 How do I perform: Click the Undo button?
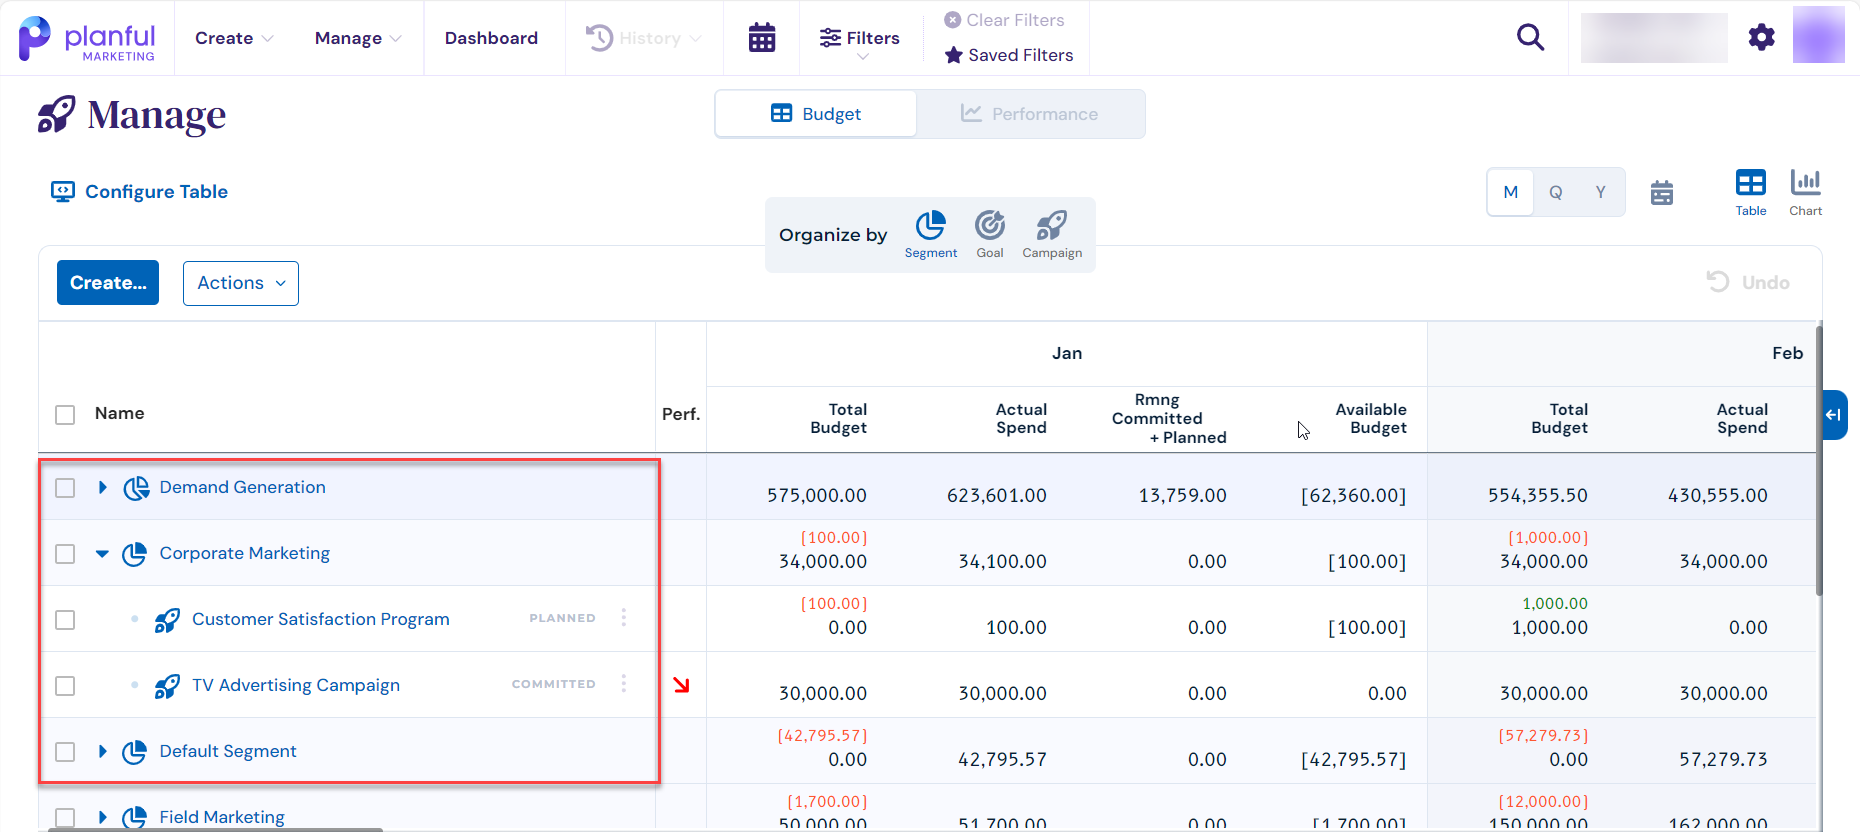(1747, 282)
